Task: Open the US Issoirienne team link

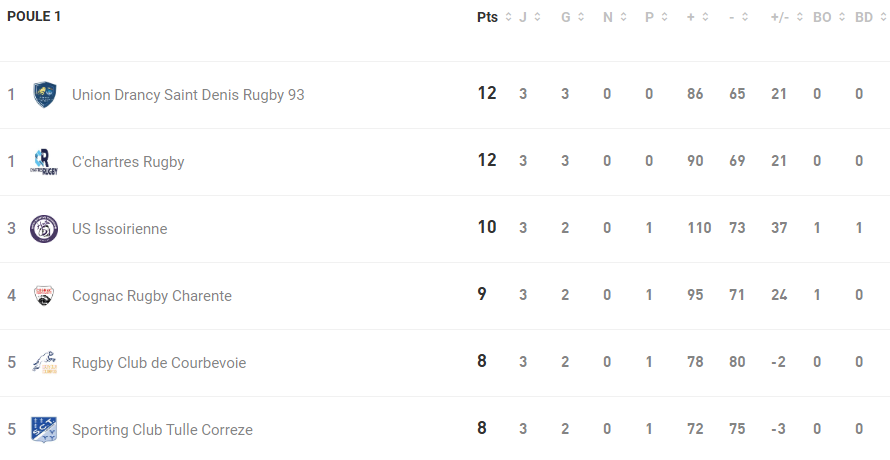Action: 120,229
